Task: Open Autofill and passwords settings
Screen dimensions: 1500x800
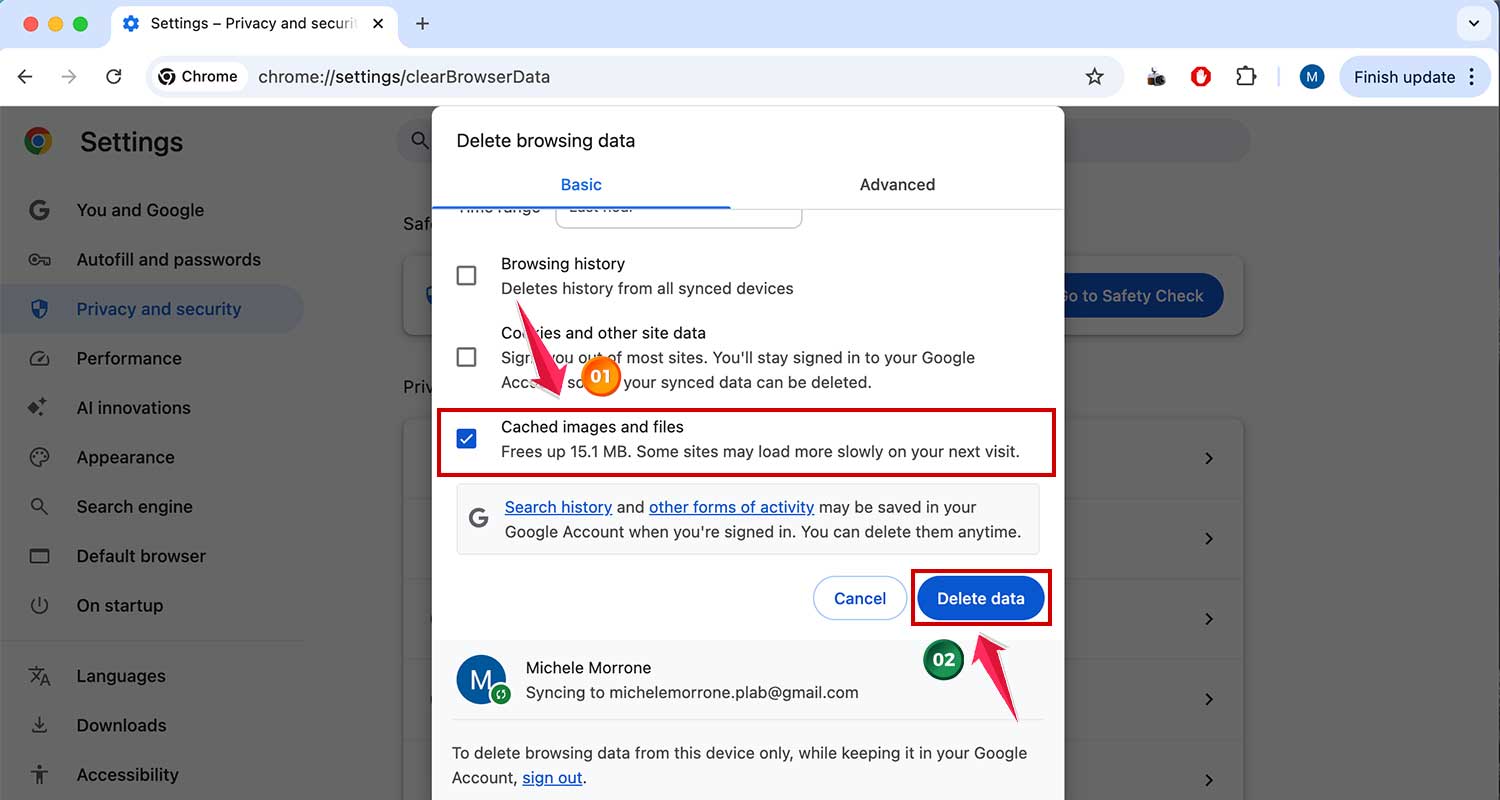Action: point(168,259)
